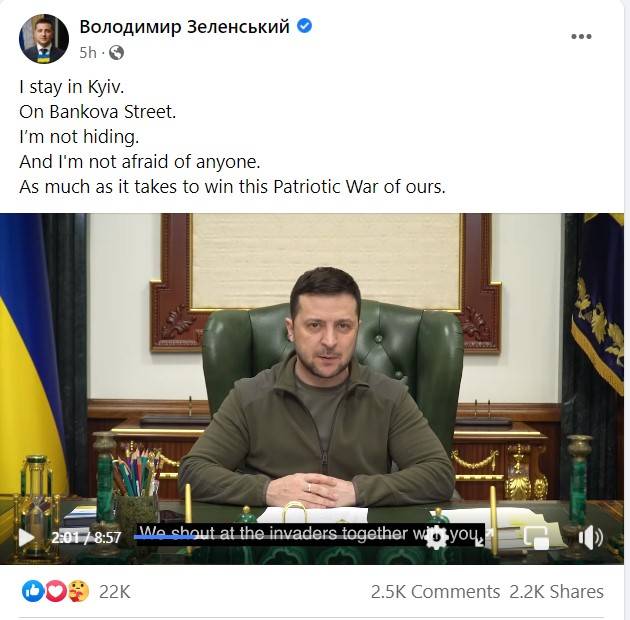Click the Love heart reaction icon

(x=55, y=591)
